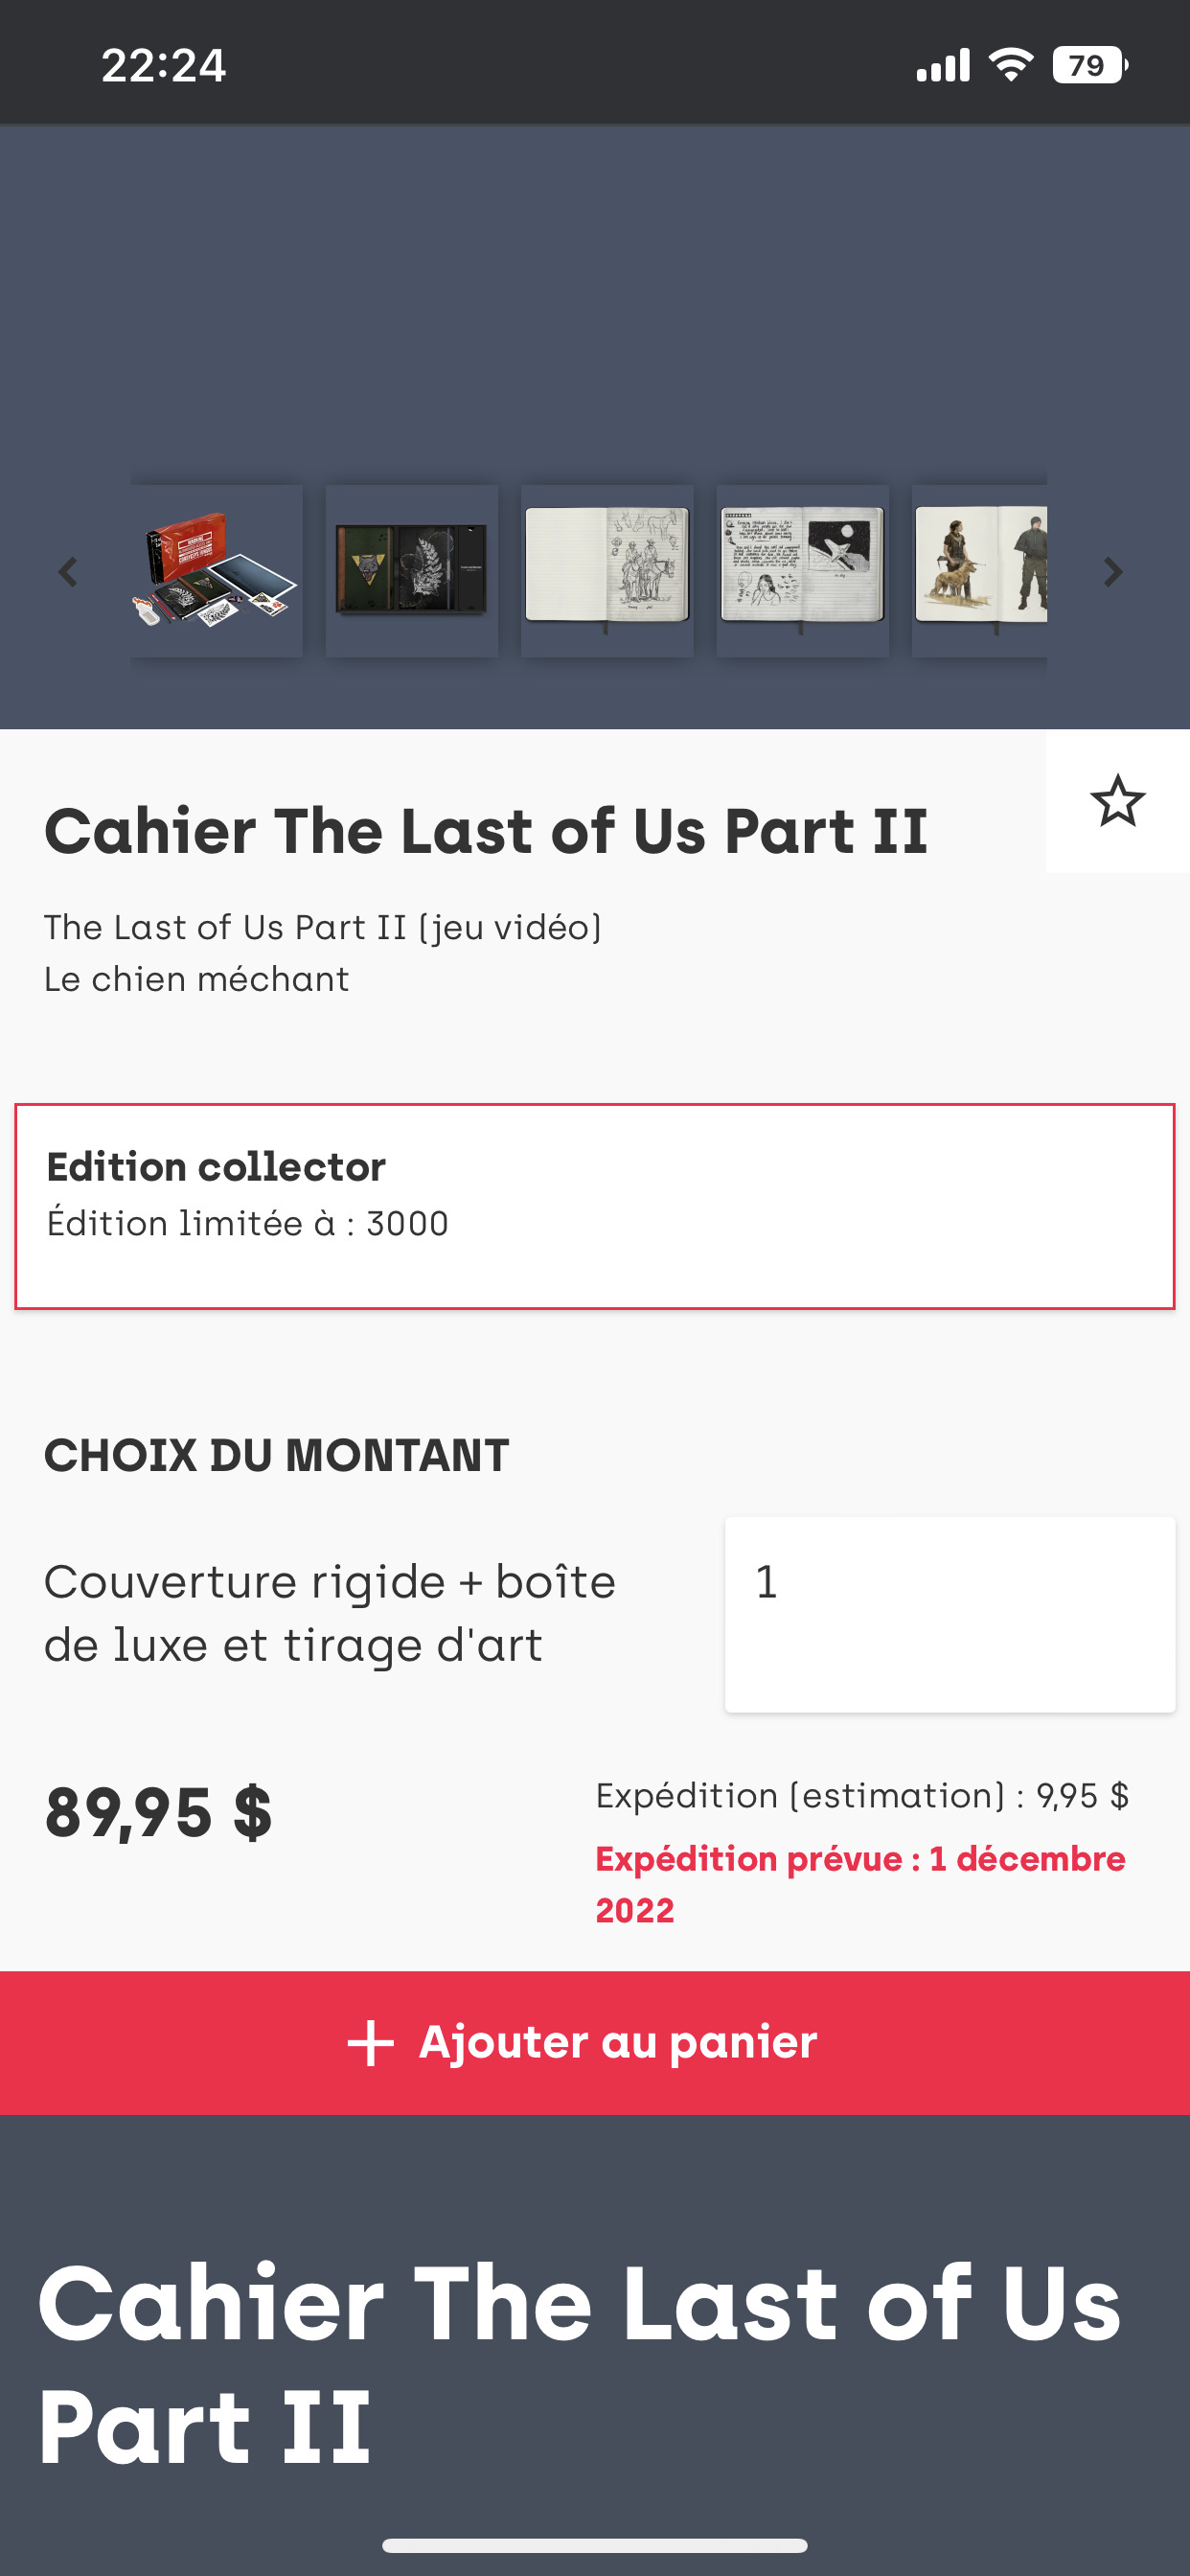
Task: Open Le chien méchant publisher link
Action: pos(196,979)
